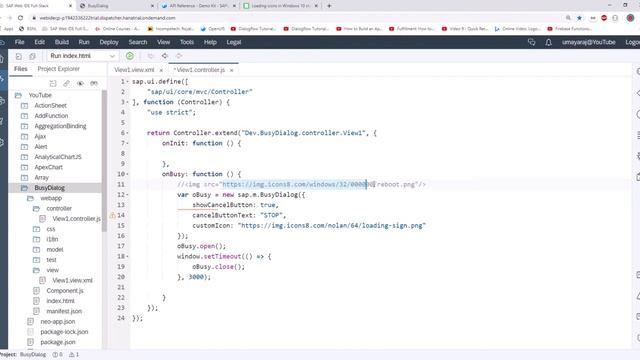Switch to the BusyDialog browser tab
The height and width of the screenshot is (360, 640).
117,6
